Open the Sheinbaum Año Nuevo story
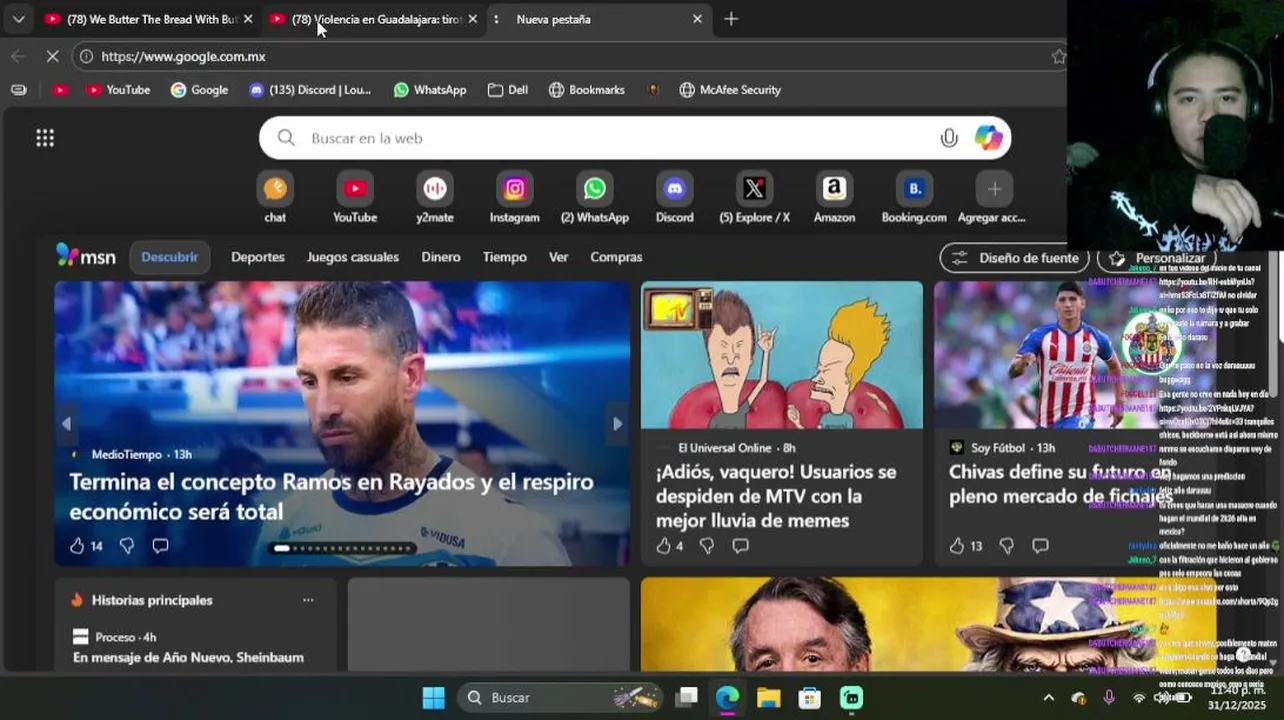Viewport: 1284px width, 720px height. coord(188,657)
